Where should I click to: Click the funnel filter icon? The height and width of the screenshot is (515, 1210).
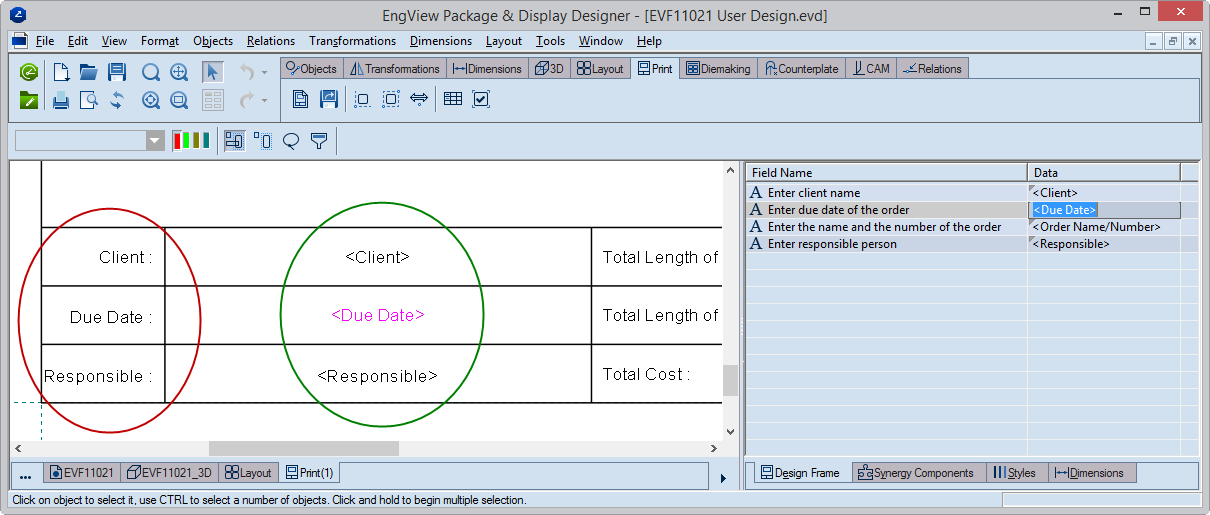[x=319, y=140]
